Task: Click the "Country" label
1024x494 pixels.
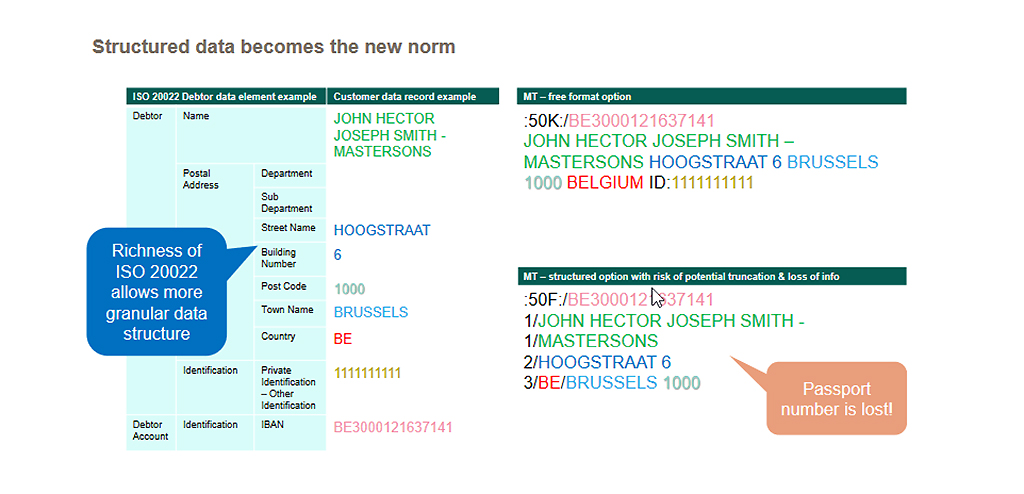Action: click(x=278, y=337)
